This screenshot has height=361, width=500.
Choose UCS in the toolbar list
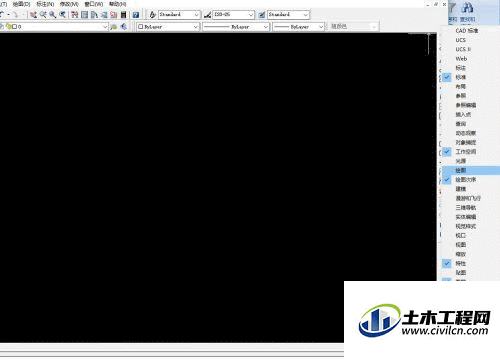pyautogui.click(x=471, y=40)
